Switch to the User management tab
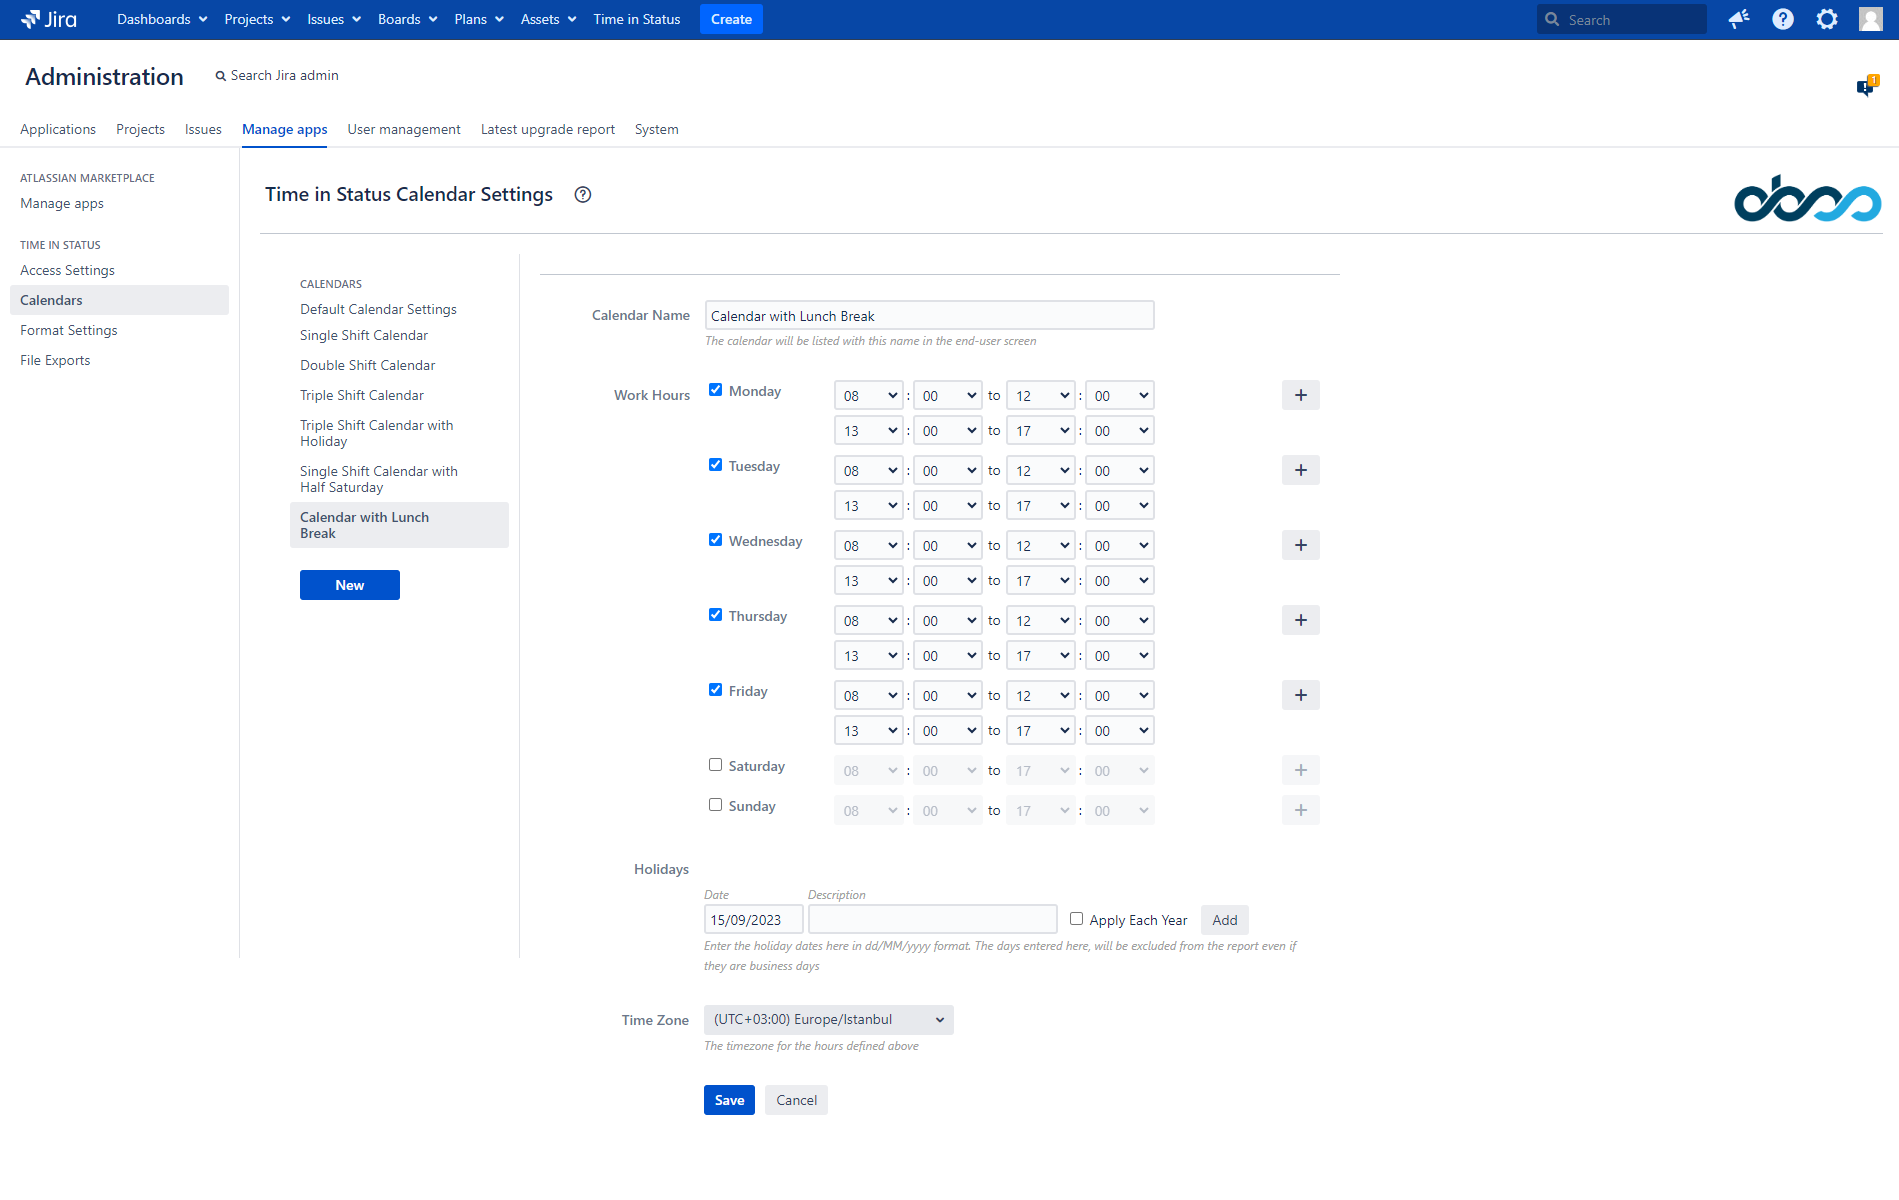Viewport: 1899px width, 1200px height. 404,129
